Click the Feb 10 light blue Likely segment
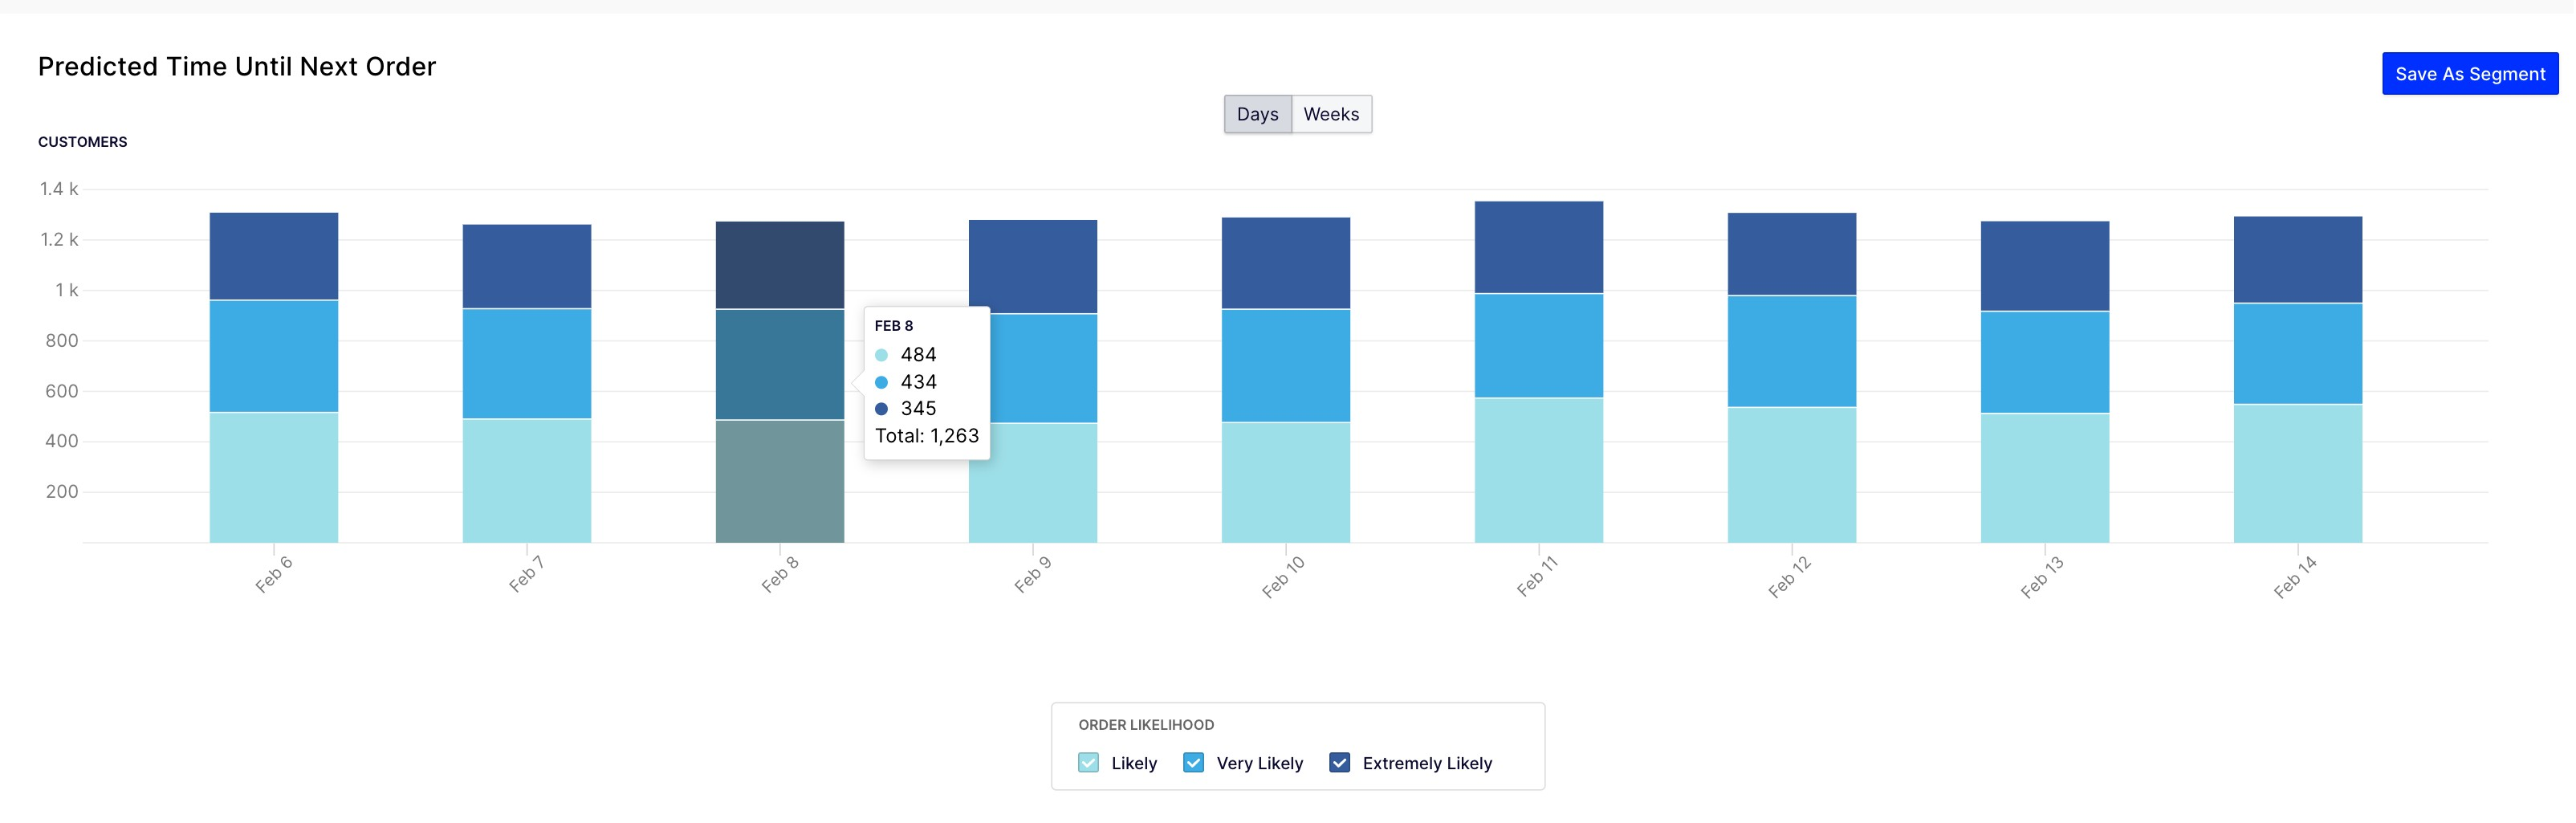The height and width of the screenshot is (823, 2576). pos(1286,482)
